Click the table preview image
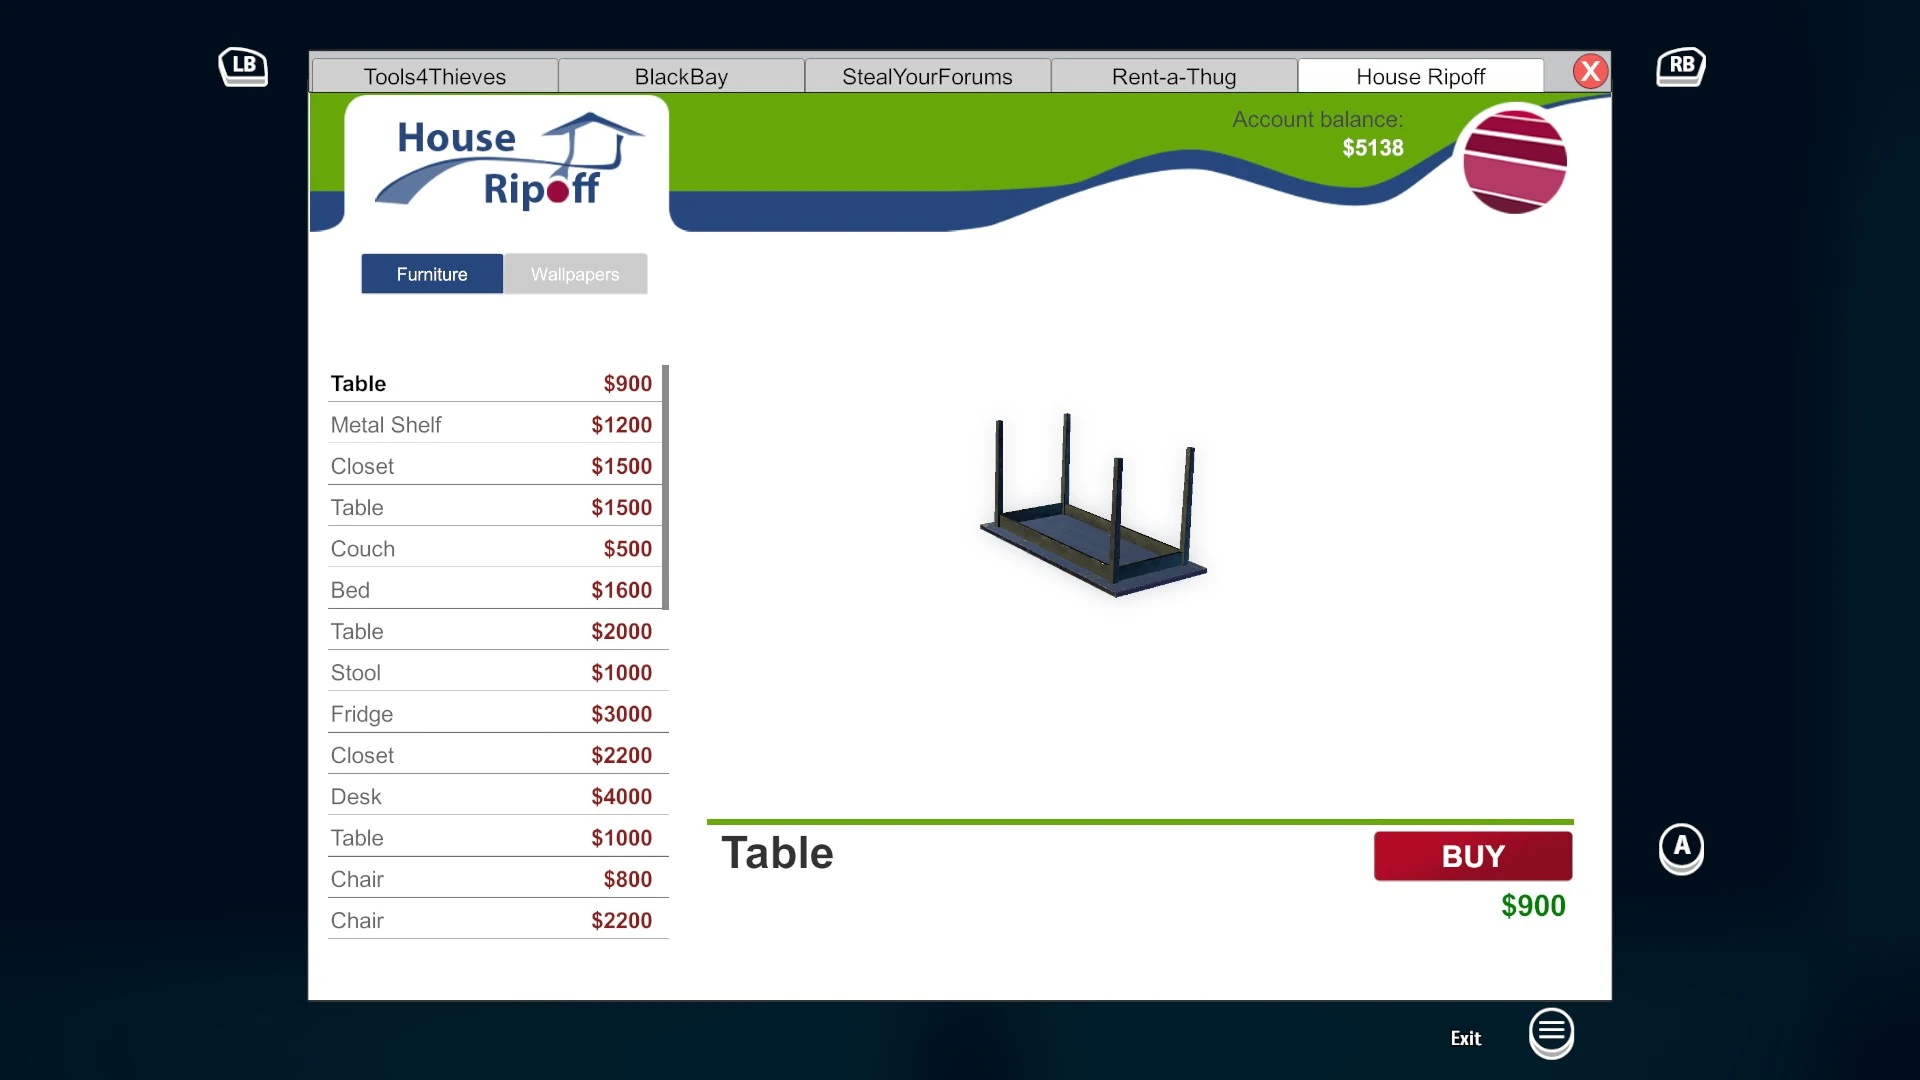The height and width of the screenshot is (1080, 1920). pyautogui.click(x=1093, y=506)
